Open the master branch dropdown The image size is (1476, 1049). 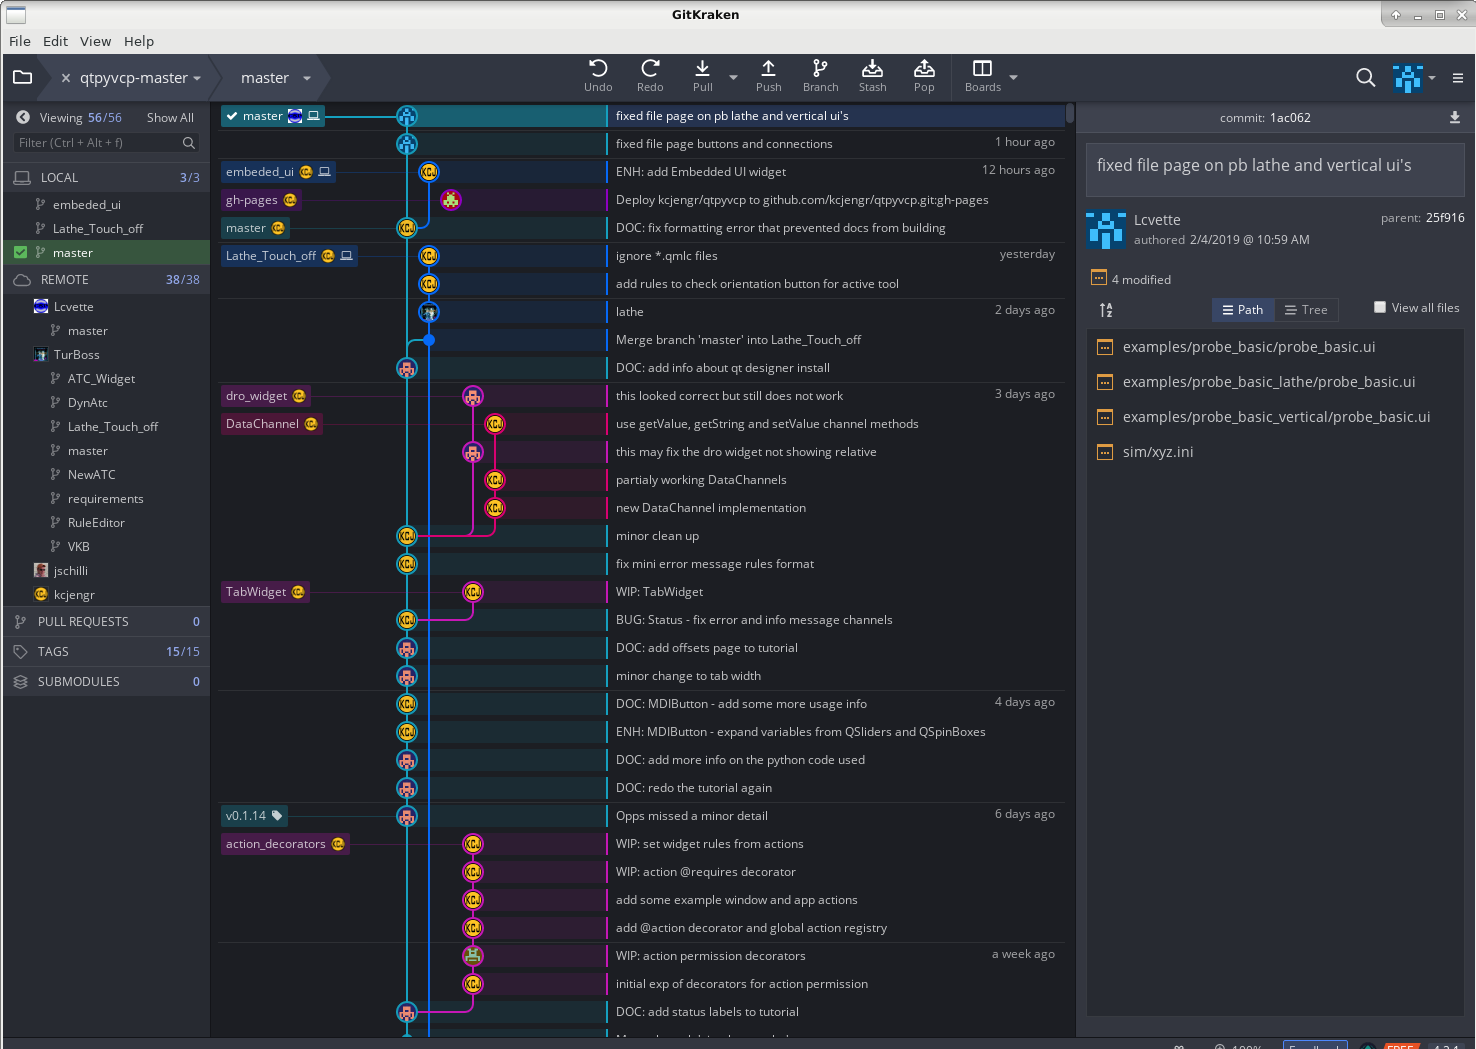(307, 78)
